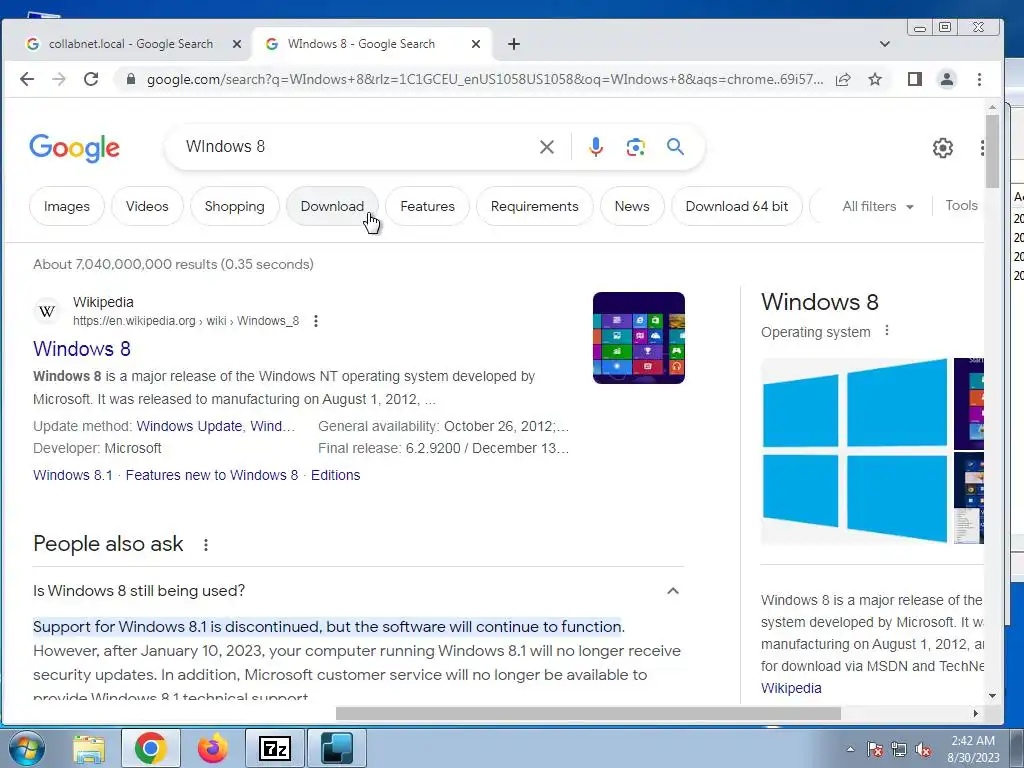Click the vertical scrollbar down arrow
Image resolution: width=1024 pixels, height=768 pixels.
[x=993, y=696]
